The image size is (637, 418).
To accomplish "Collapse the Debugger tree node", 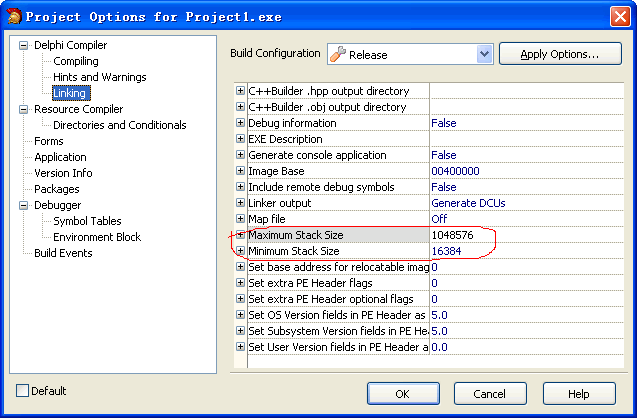I will click(24, 205).
